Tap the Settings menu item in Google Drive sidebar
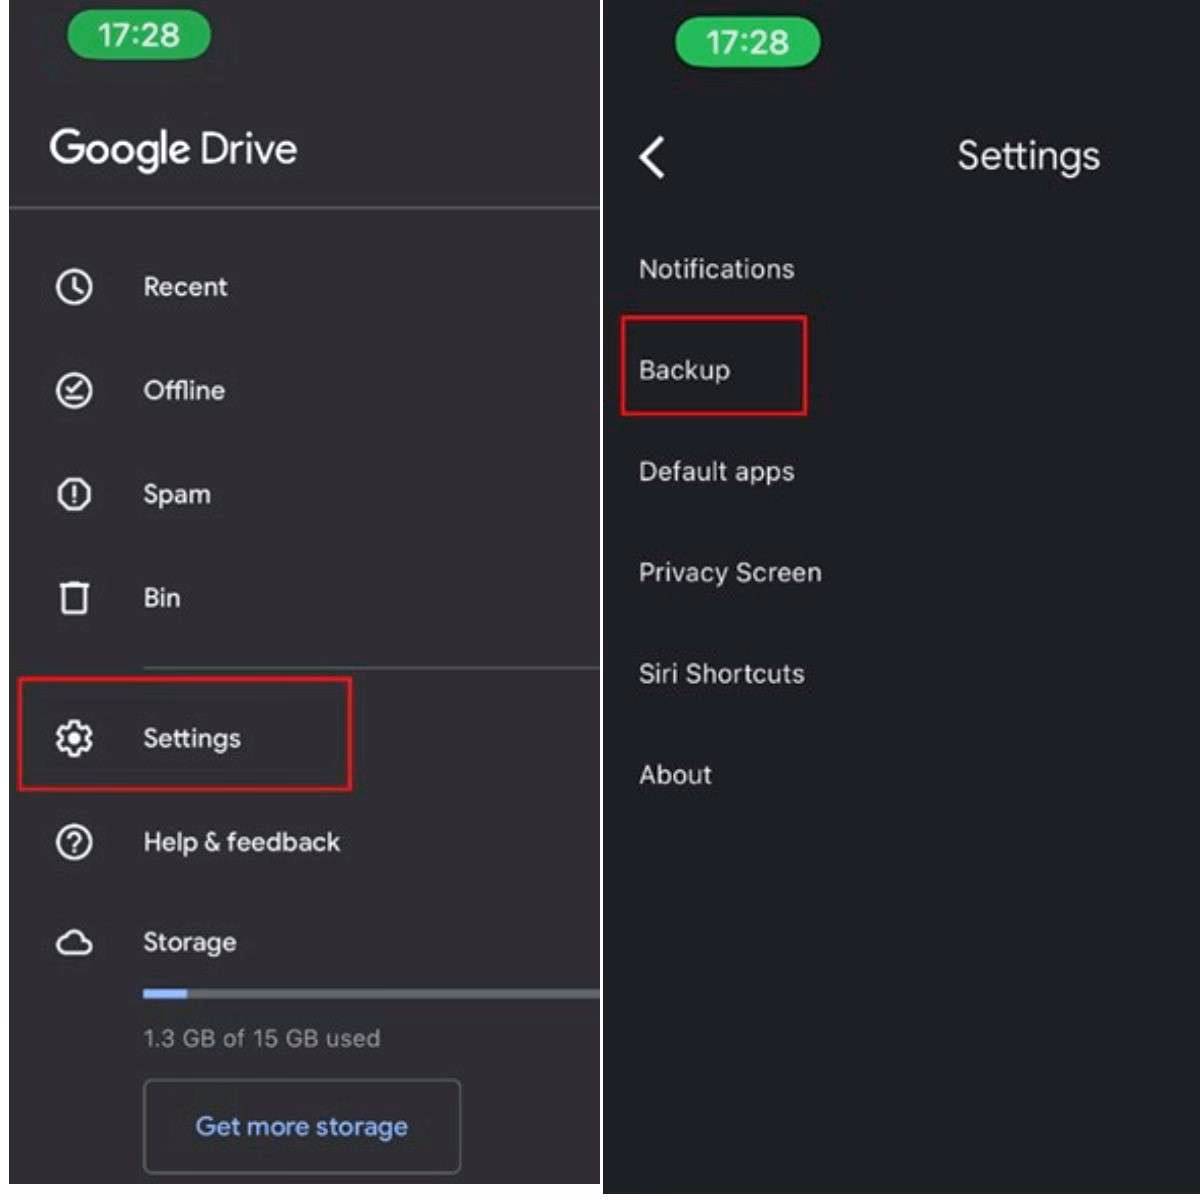 [x=191, y=739]
